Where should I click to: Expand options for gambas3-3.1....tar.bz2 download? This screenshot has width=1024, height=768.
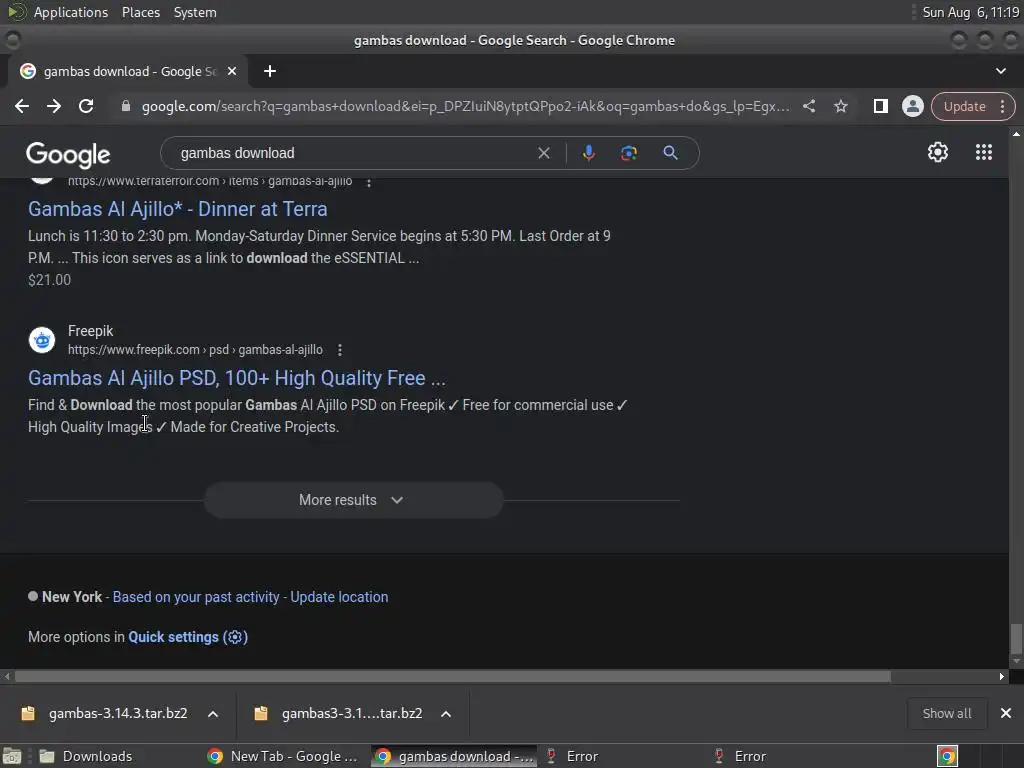point(446,714)
